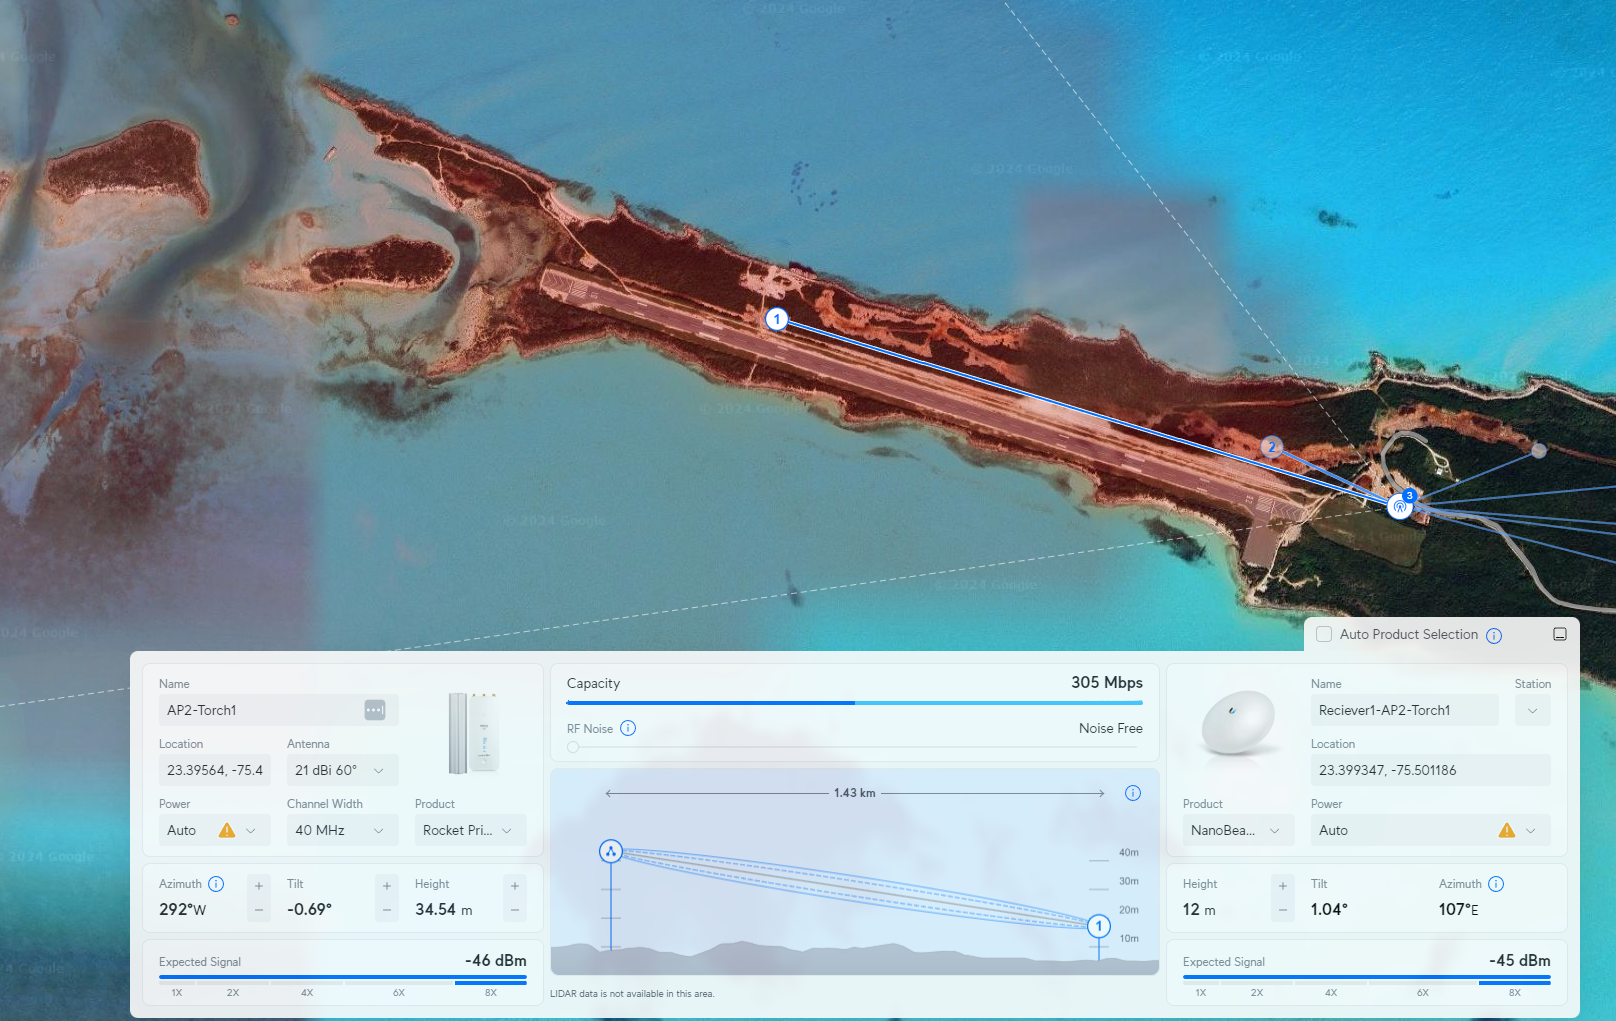This screenshot has width=1616, height=1021.
Task: Open the Rocket Prism Product dropdown
Action: pyautogui.click(x=469, y=830)
